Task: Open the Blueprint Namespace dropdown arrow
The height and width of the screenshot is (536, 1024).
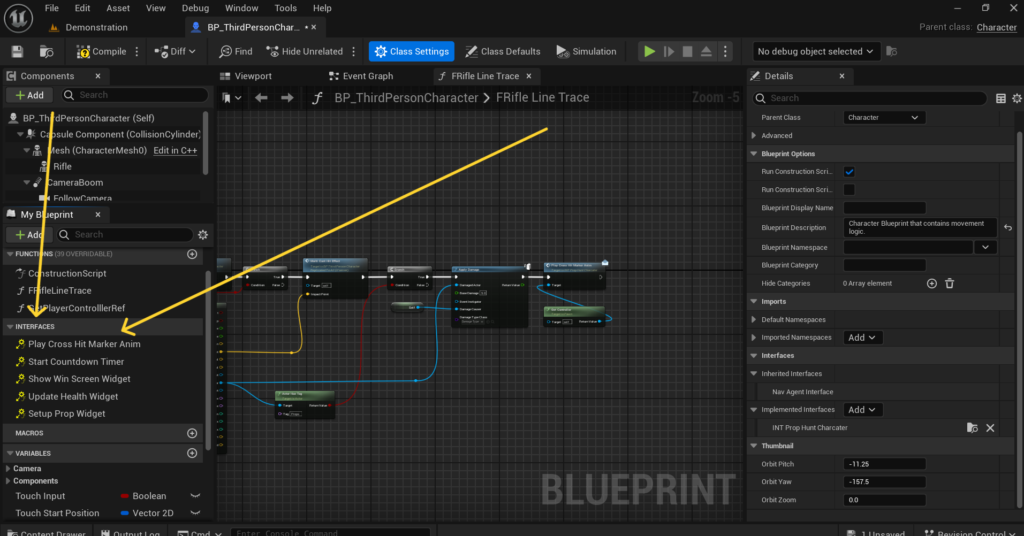Action: click(x=985, y=247)
